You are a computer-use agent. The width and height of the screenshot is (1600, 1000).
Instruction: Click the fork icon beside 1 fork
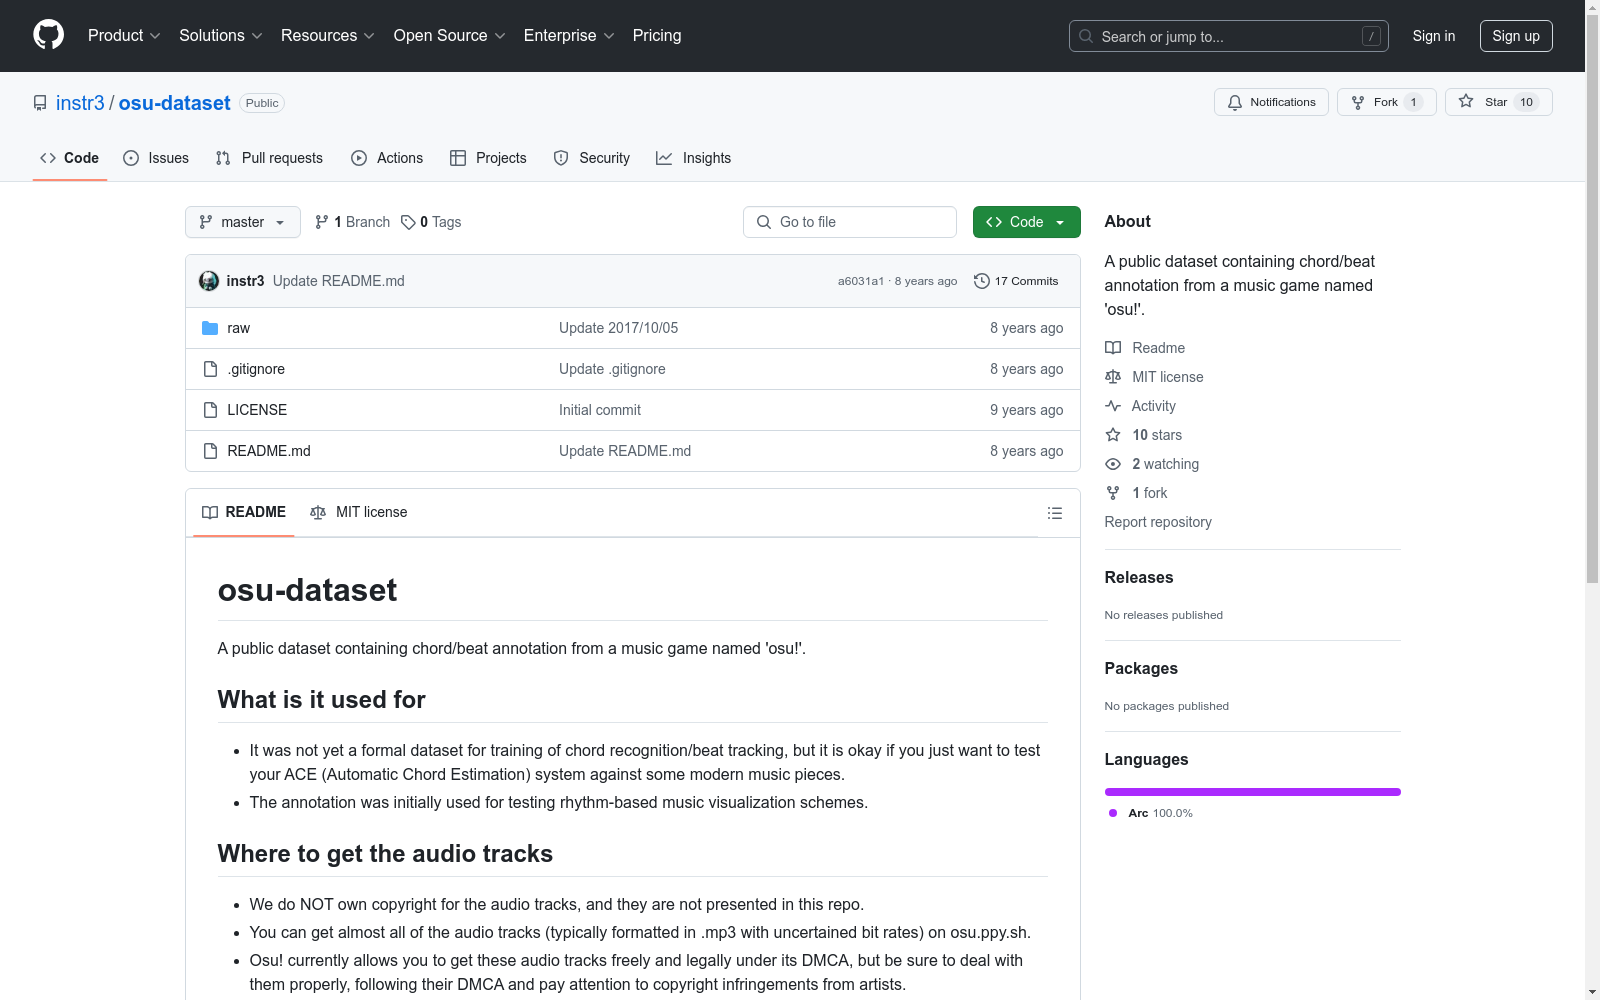click(1113, 493)
